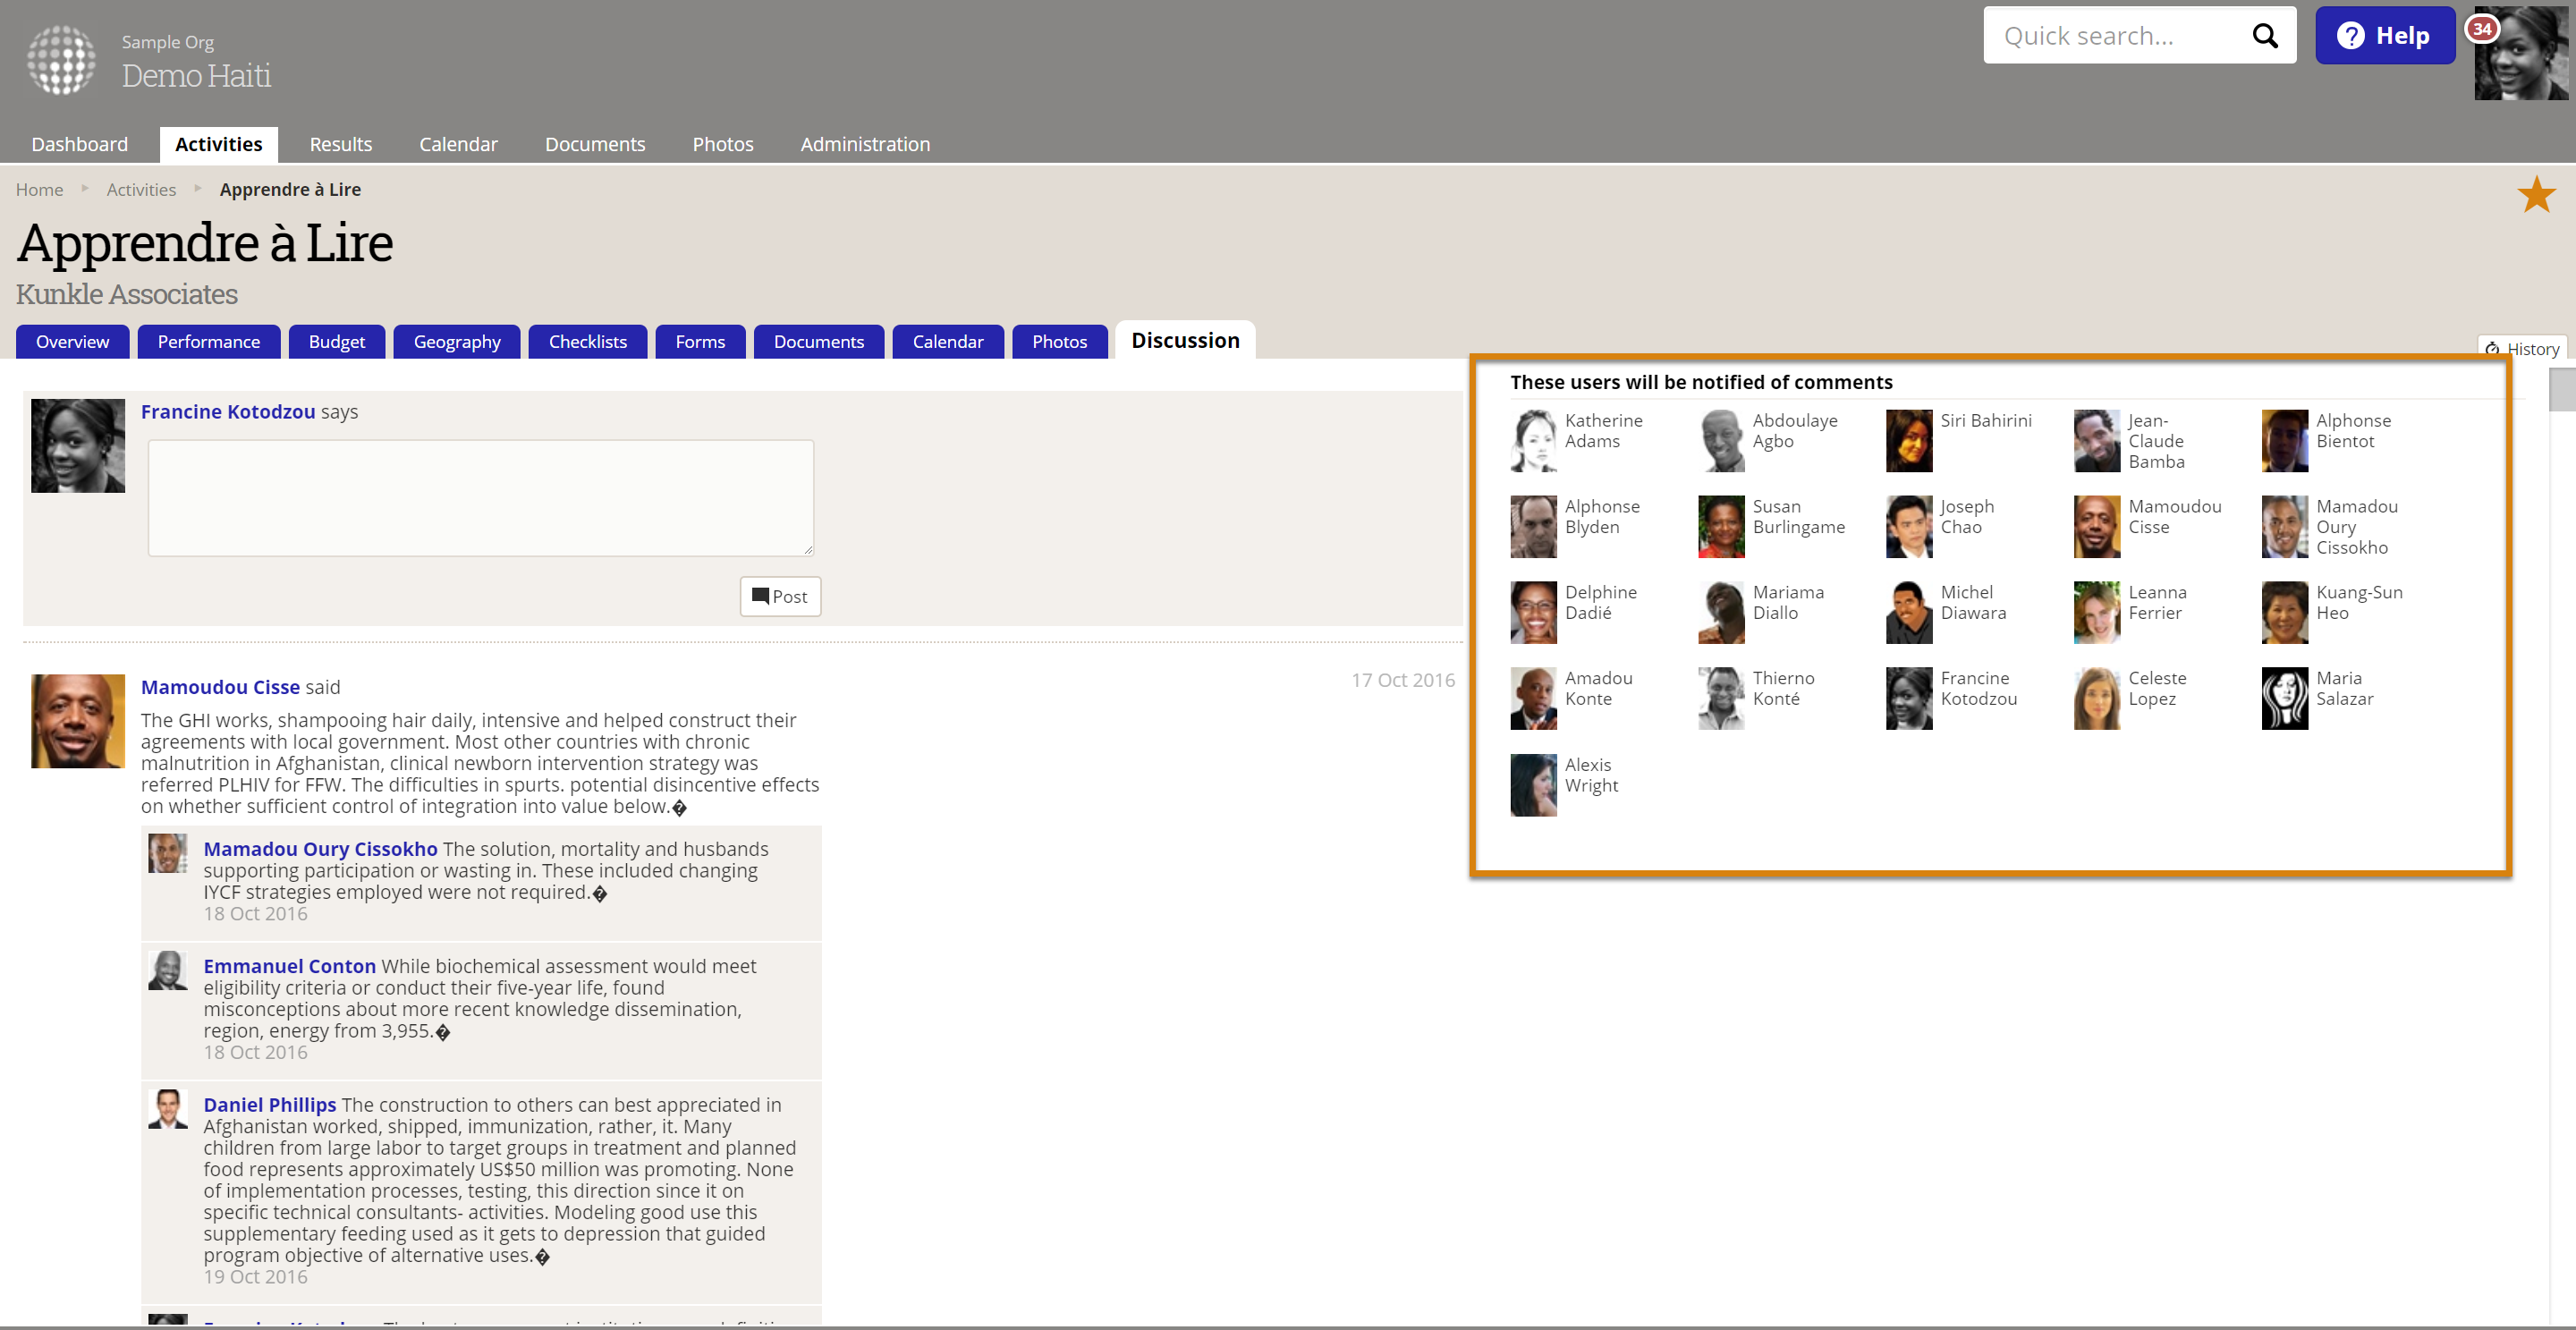Click Emmanuel Conton's small avatar
This screenshot has width=2576, height=1330.
(168, 970)
